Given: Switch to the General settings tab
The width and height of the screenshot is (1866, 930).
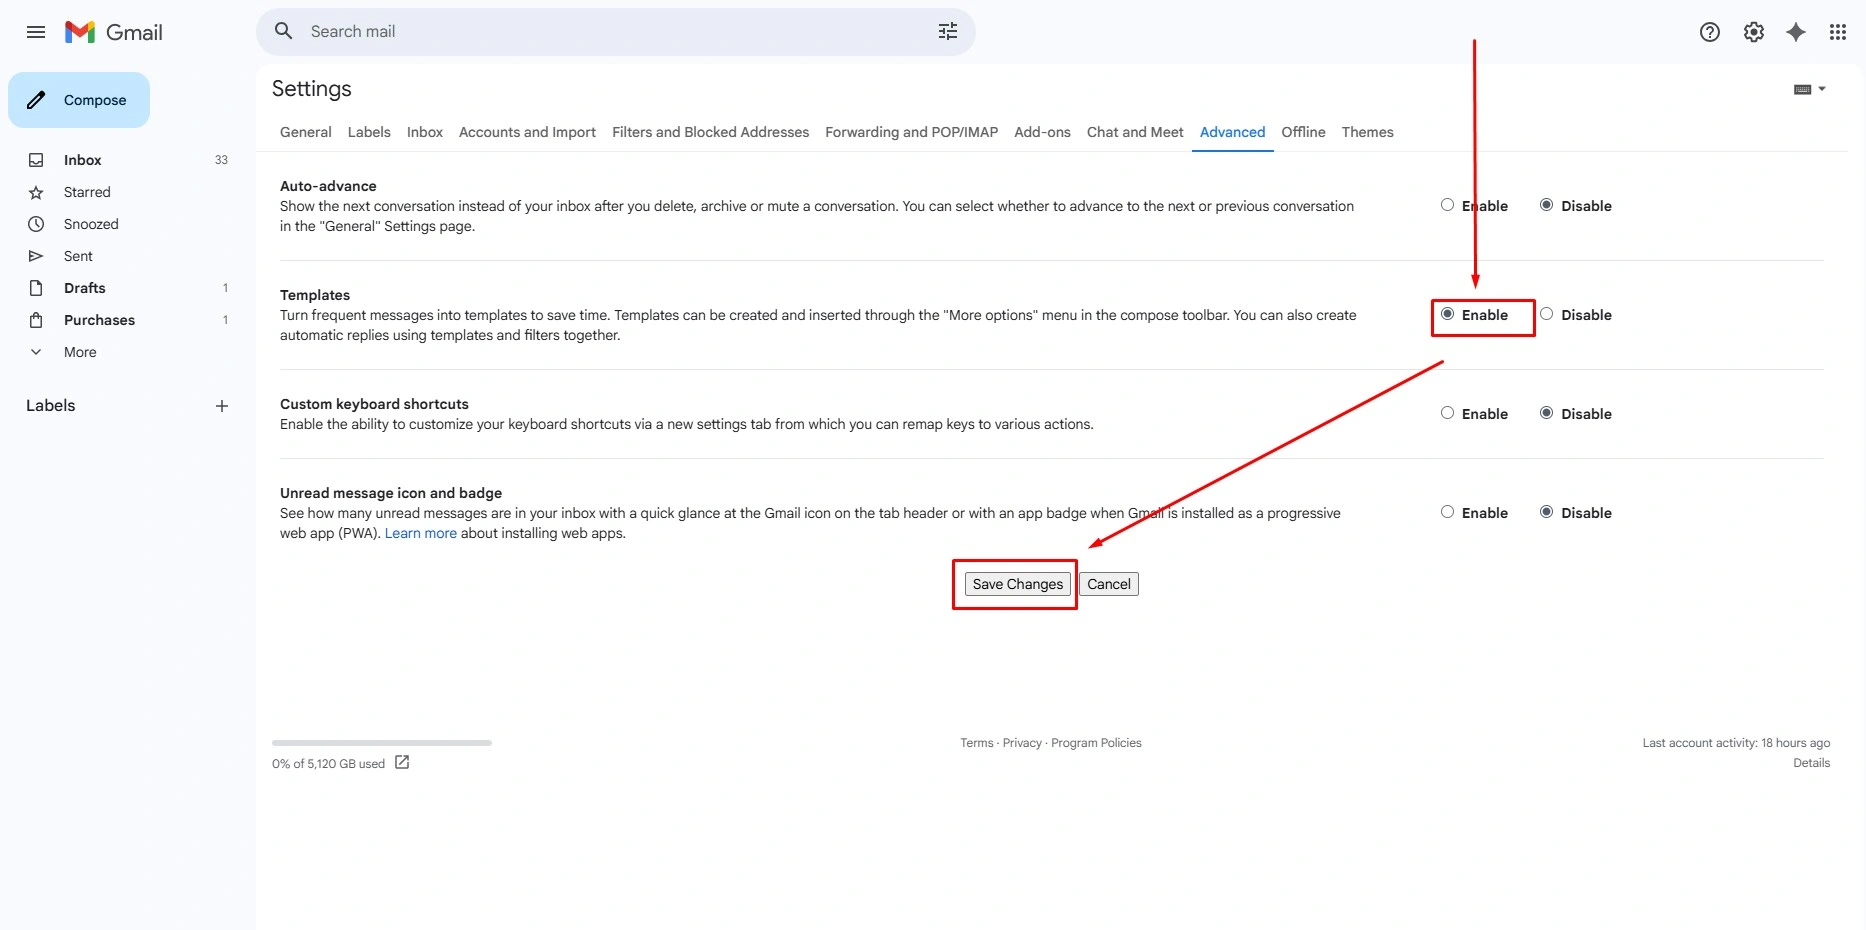Looking at the screenshot, I should [x=305, y=132].
